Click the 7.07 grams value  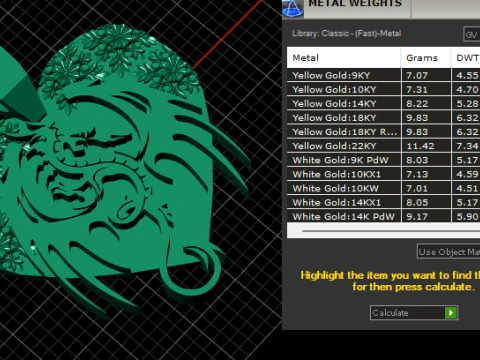(x=417, y=75)
